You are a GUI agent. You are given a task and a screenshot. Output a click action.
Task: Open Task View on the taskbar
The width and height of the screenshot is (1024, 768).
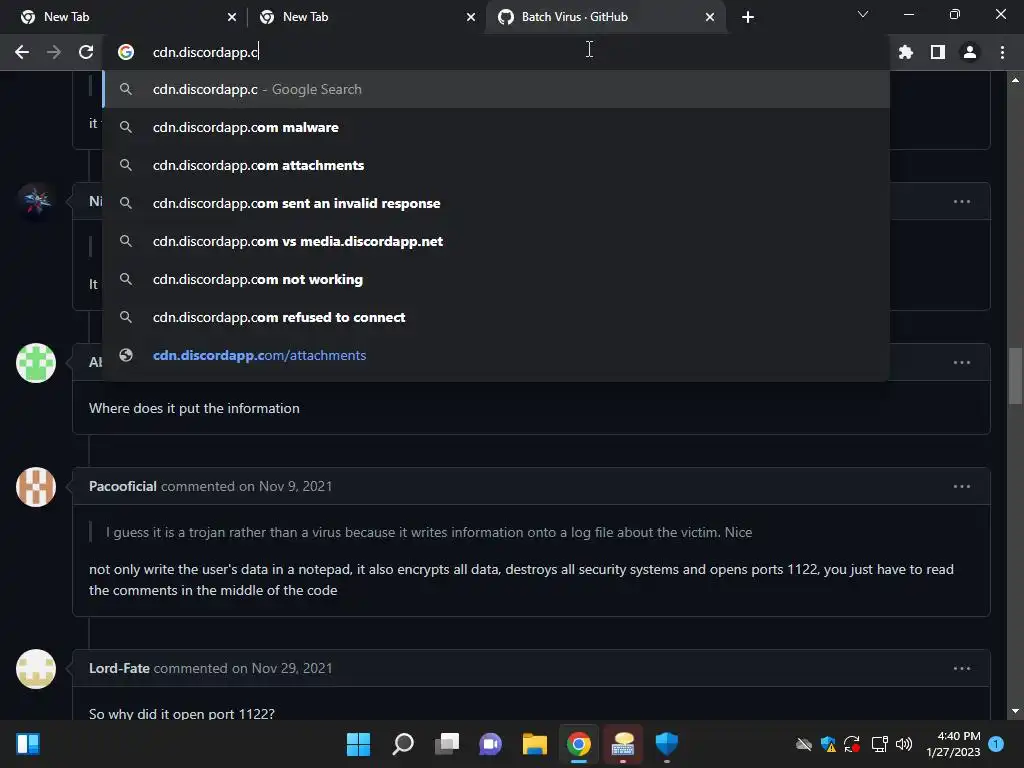pos(447,744)
